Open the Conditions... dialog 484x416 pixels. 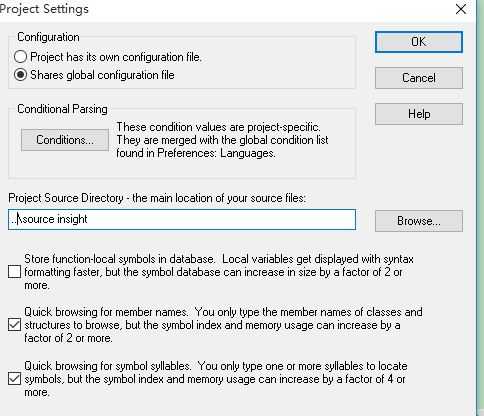point(65,140)
